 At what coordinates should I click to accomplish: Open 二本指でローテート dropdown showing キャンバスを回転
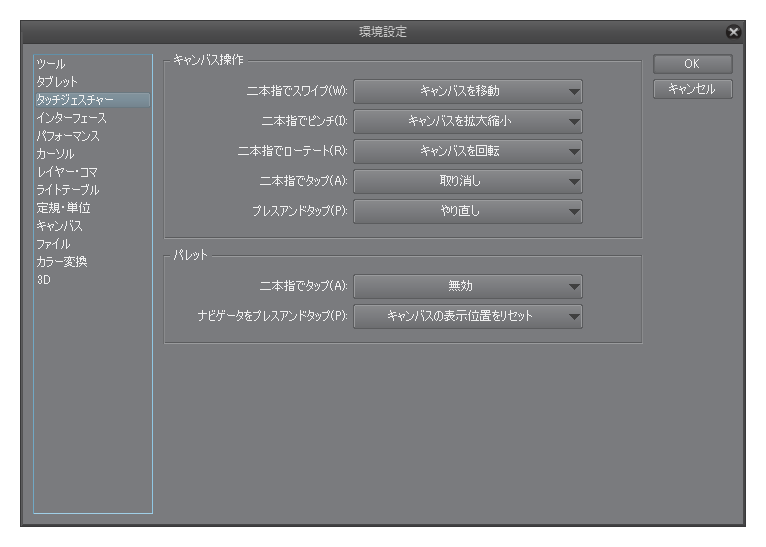tap(468, 151)
